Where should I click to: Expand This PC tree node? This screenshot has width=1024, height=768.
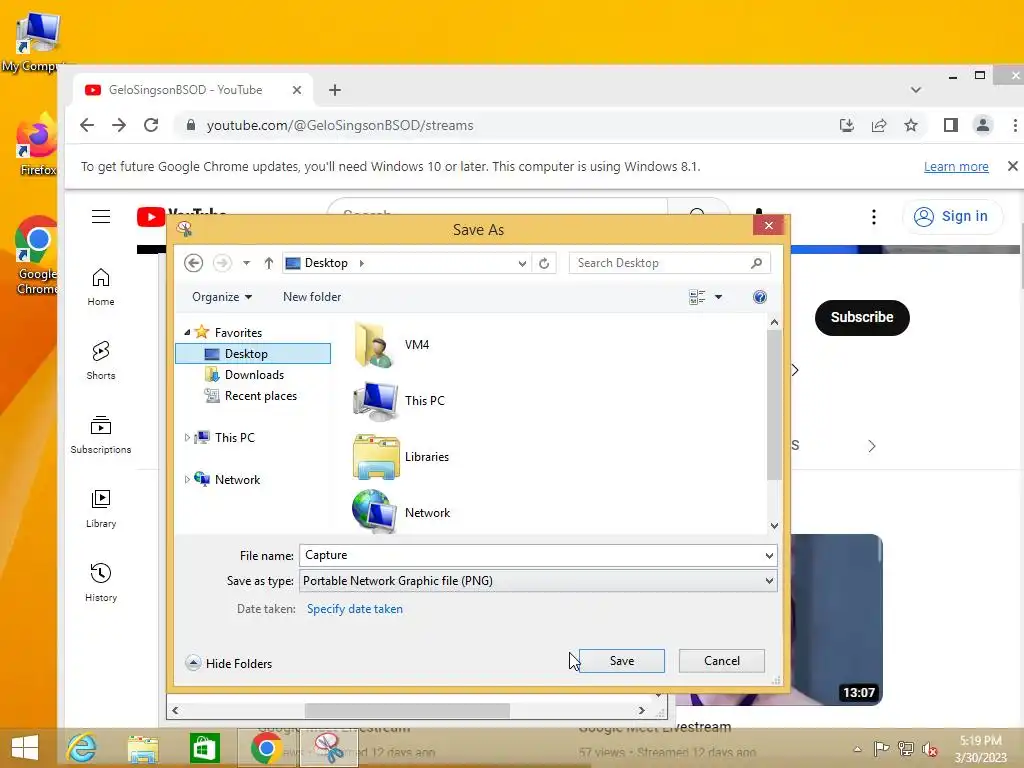point(187,438)
